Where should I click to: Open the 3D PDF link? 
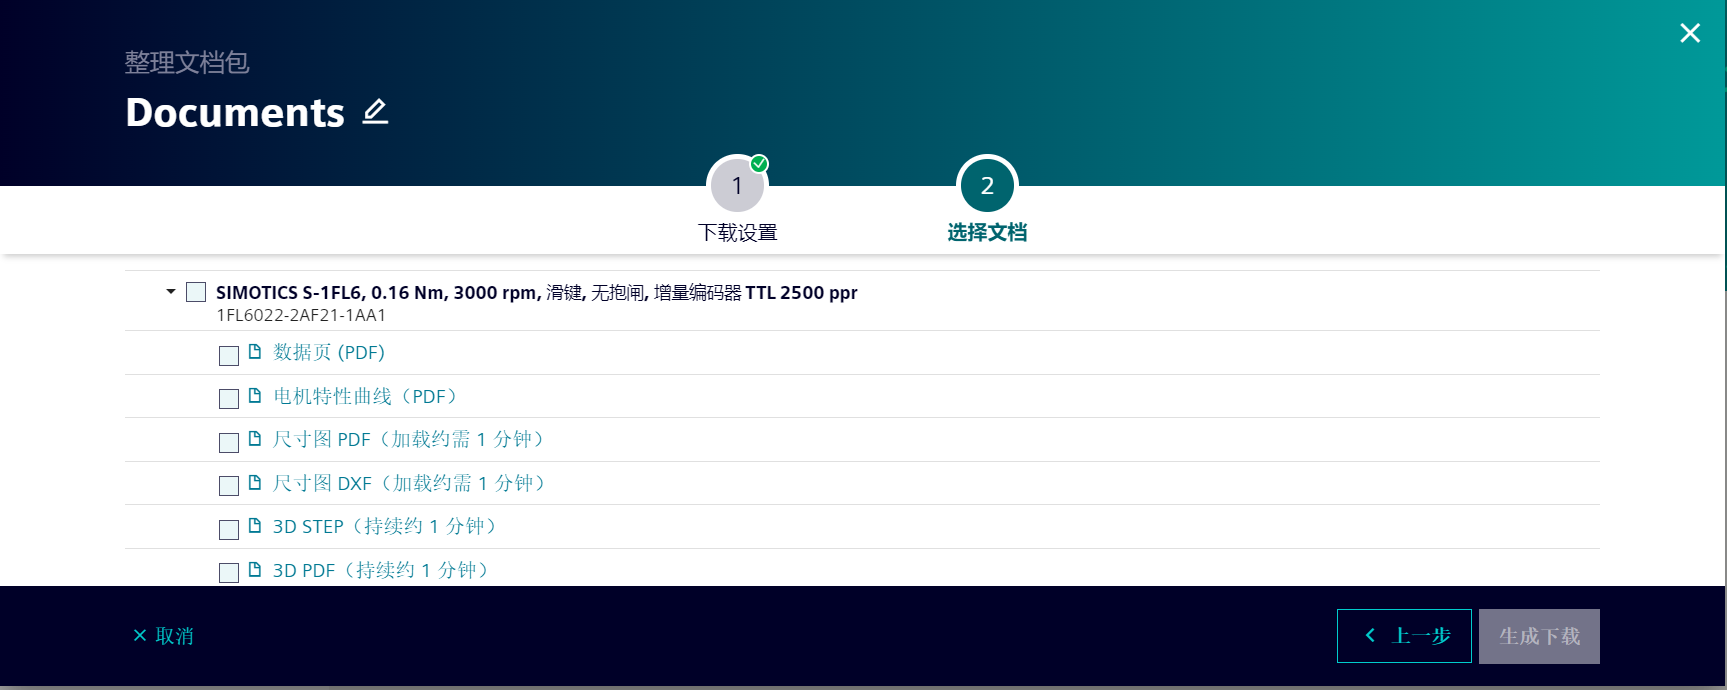[384, 570]
